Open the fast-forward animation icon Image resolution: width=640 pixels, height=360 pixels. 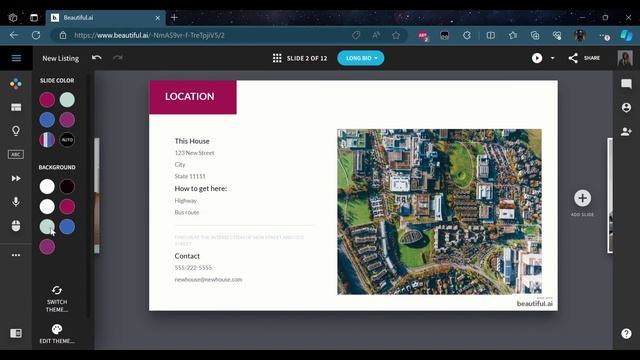(x=16, y=178)
